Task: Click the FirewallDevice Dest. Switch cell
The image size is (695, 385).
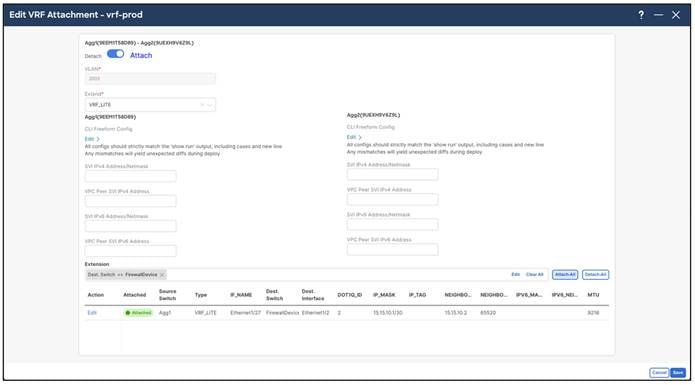Action: (283, 313)
